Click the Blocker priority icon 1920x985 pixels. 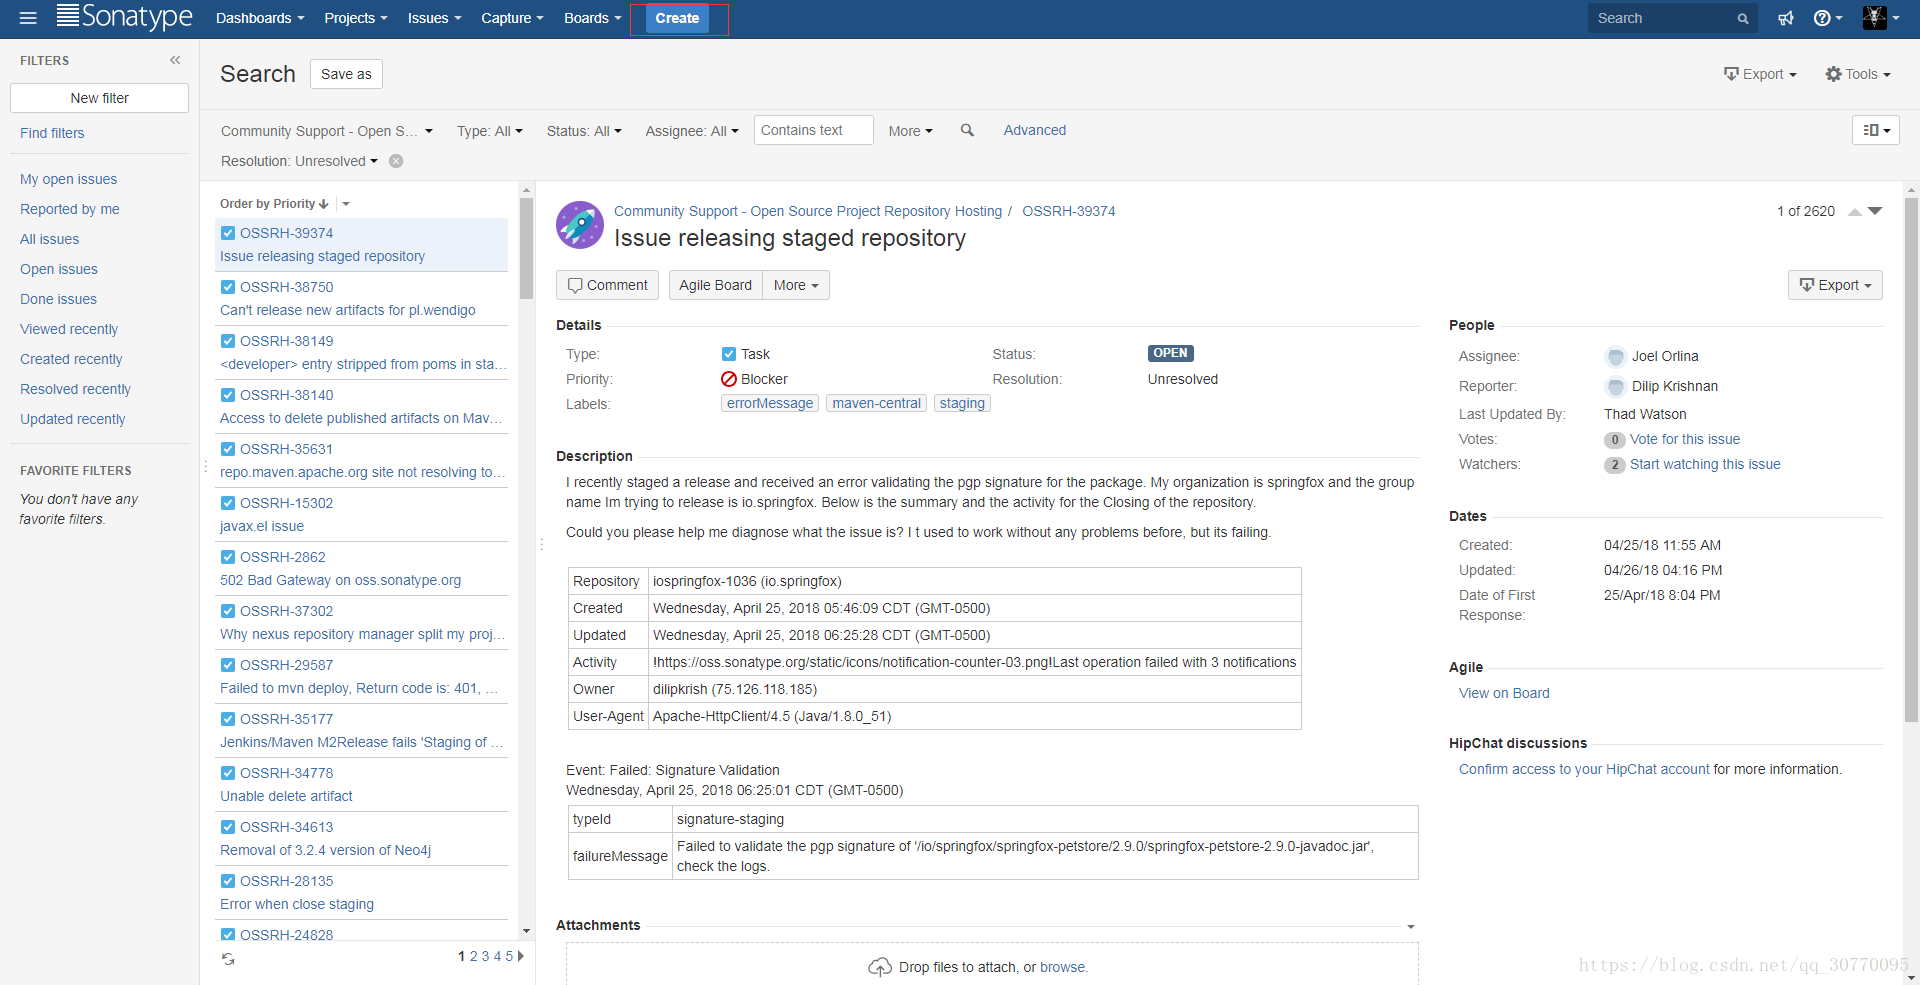click(x=729, y=379)
